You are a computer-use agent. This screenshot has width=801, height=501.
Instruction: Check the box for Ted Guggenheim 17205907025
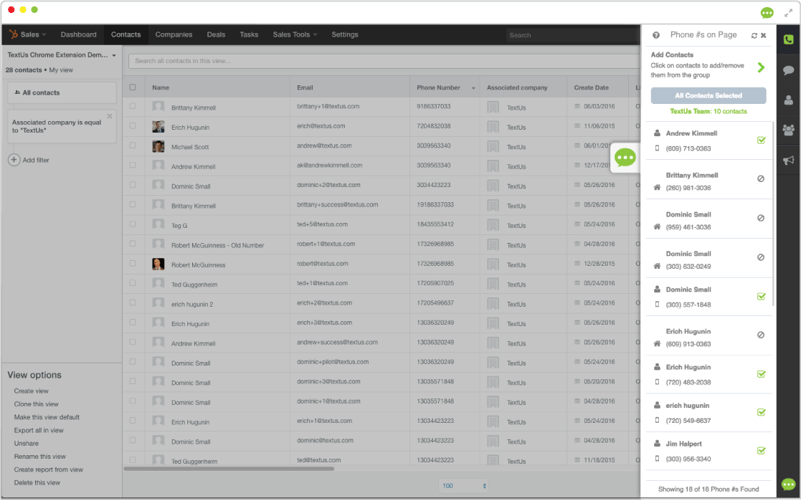(x=133, y=283)
